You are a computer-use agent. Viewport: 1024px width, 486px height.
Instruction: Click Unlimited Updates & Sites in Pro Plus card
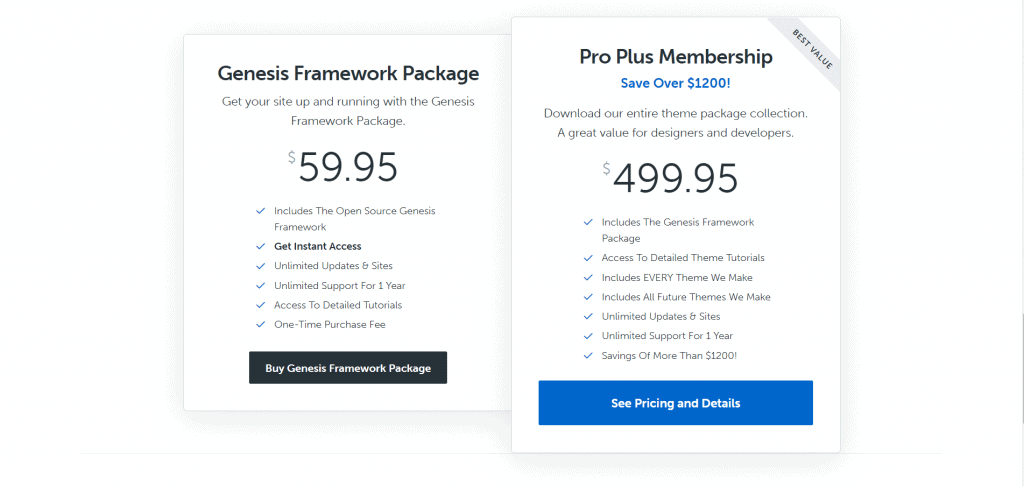coord(661,316)
